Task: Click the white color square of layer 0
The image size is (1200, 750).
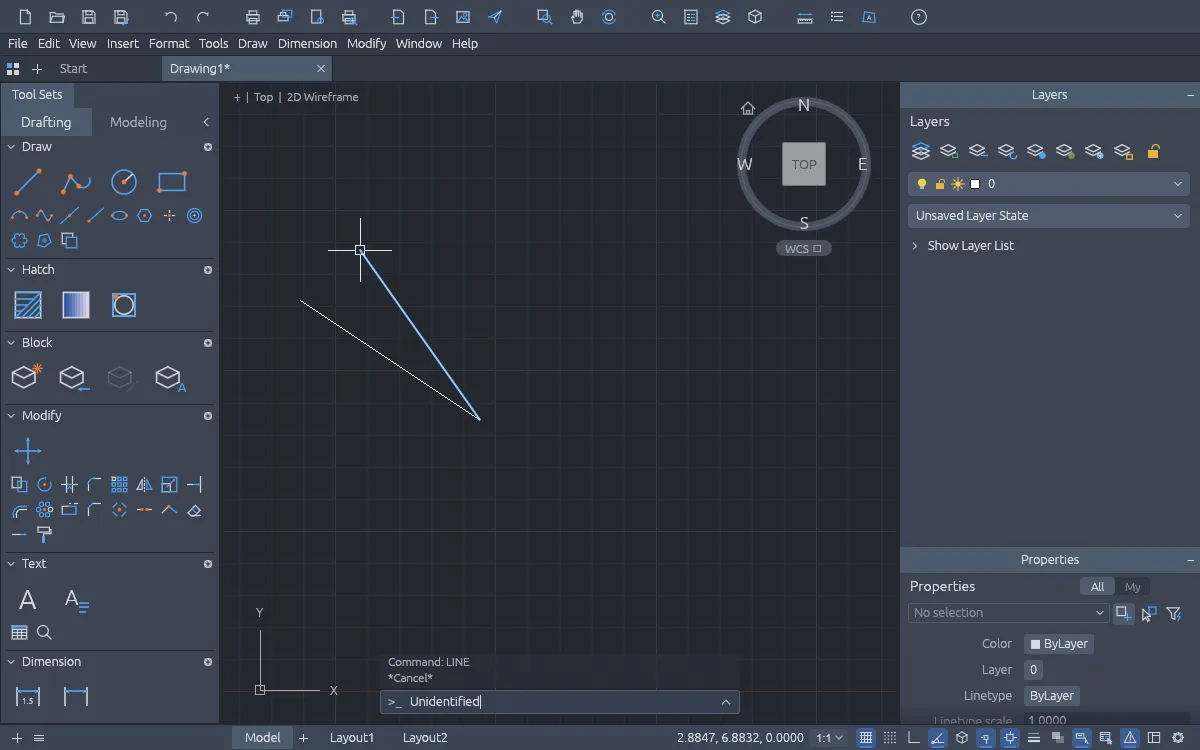Action: (975, 184)
